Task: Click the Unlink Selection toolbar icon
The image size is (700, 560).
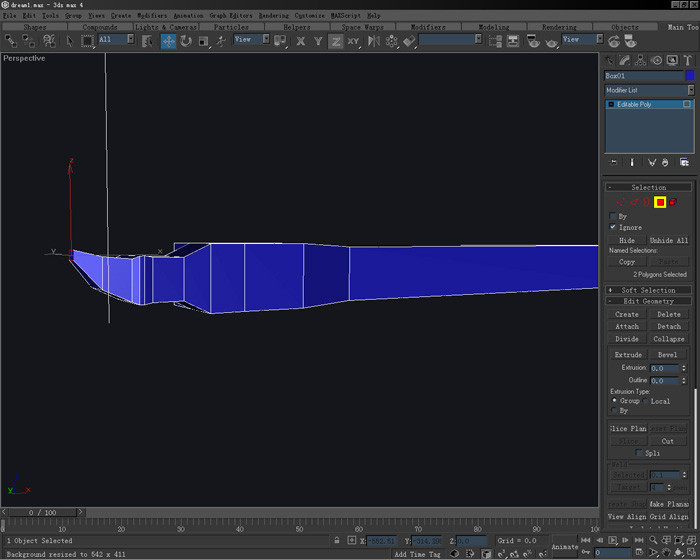Action: 29,41
